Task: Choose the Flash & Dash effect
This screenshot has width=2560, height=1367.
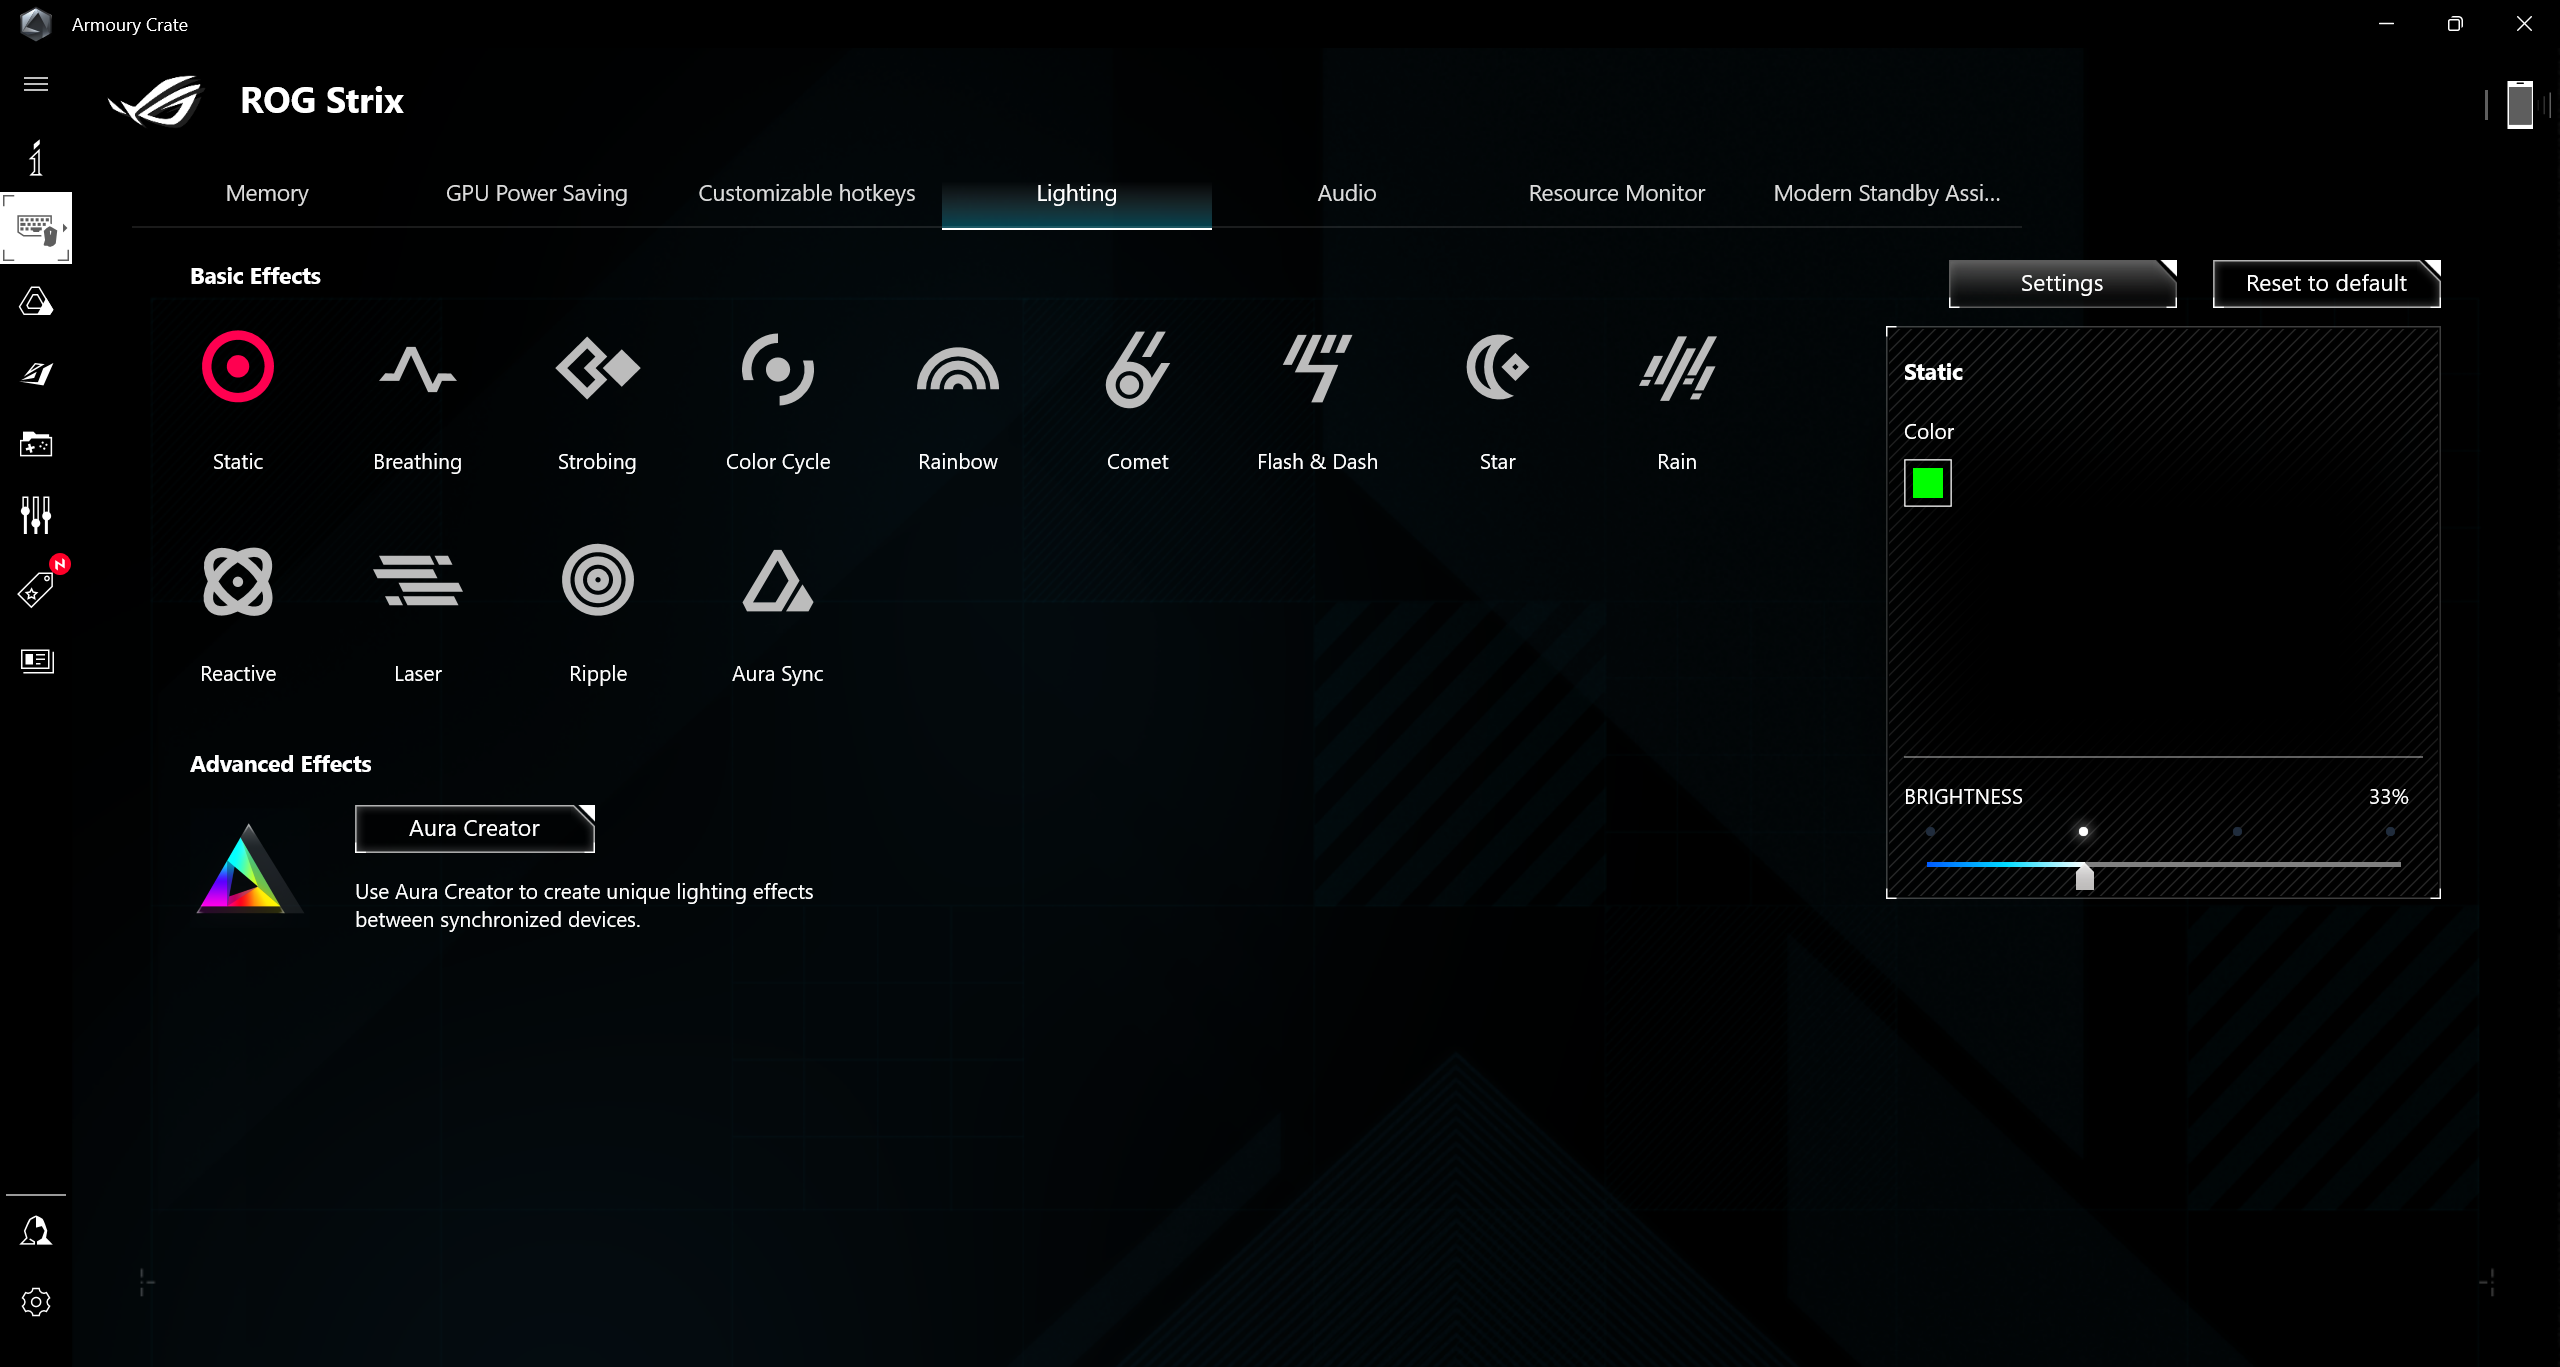Action: coord(1318,368)
